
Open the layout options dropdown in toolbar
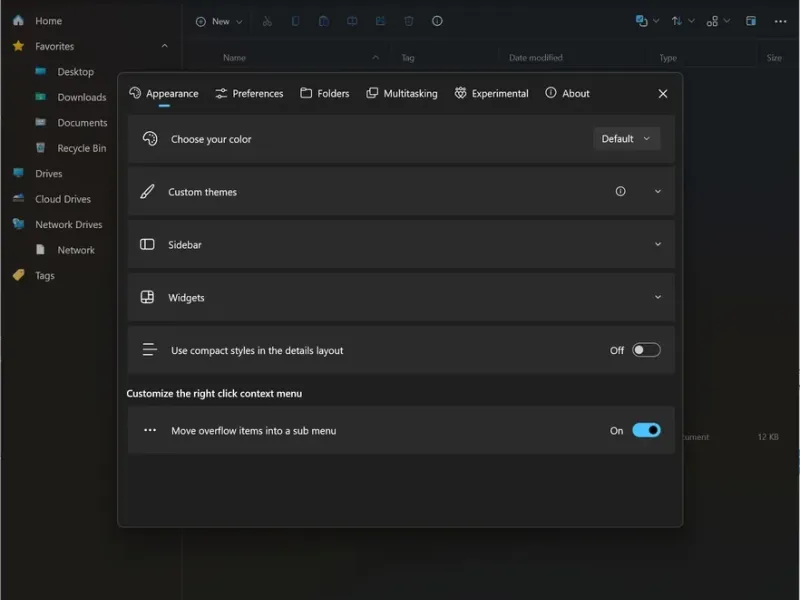(718, 21)
